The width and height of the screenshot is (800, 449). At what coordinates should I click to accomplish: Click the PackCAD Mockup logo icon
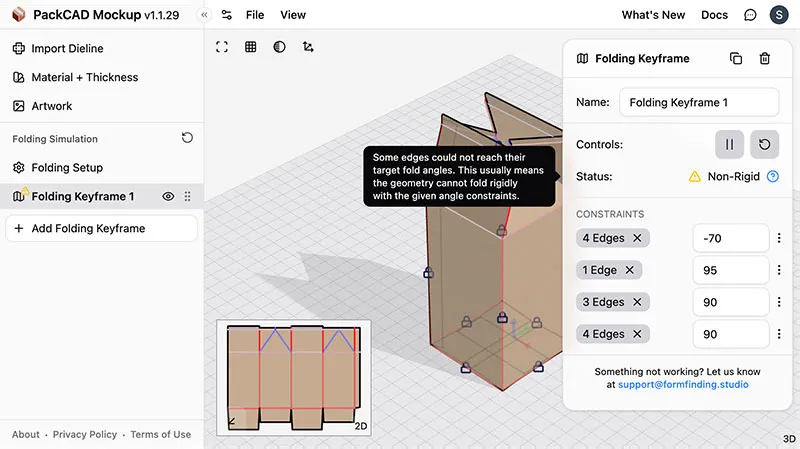[x=19, y=15]
